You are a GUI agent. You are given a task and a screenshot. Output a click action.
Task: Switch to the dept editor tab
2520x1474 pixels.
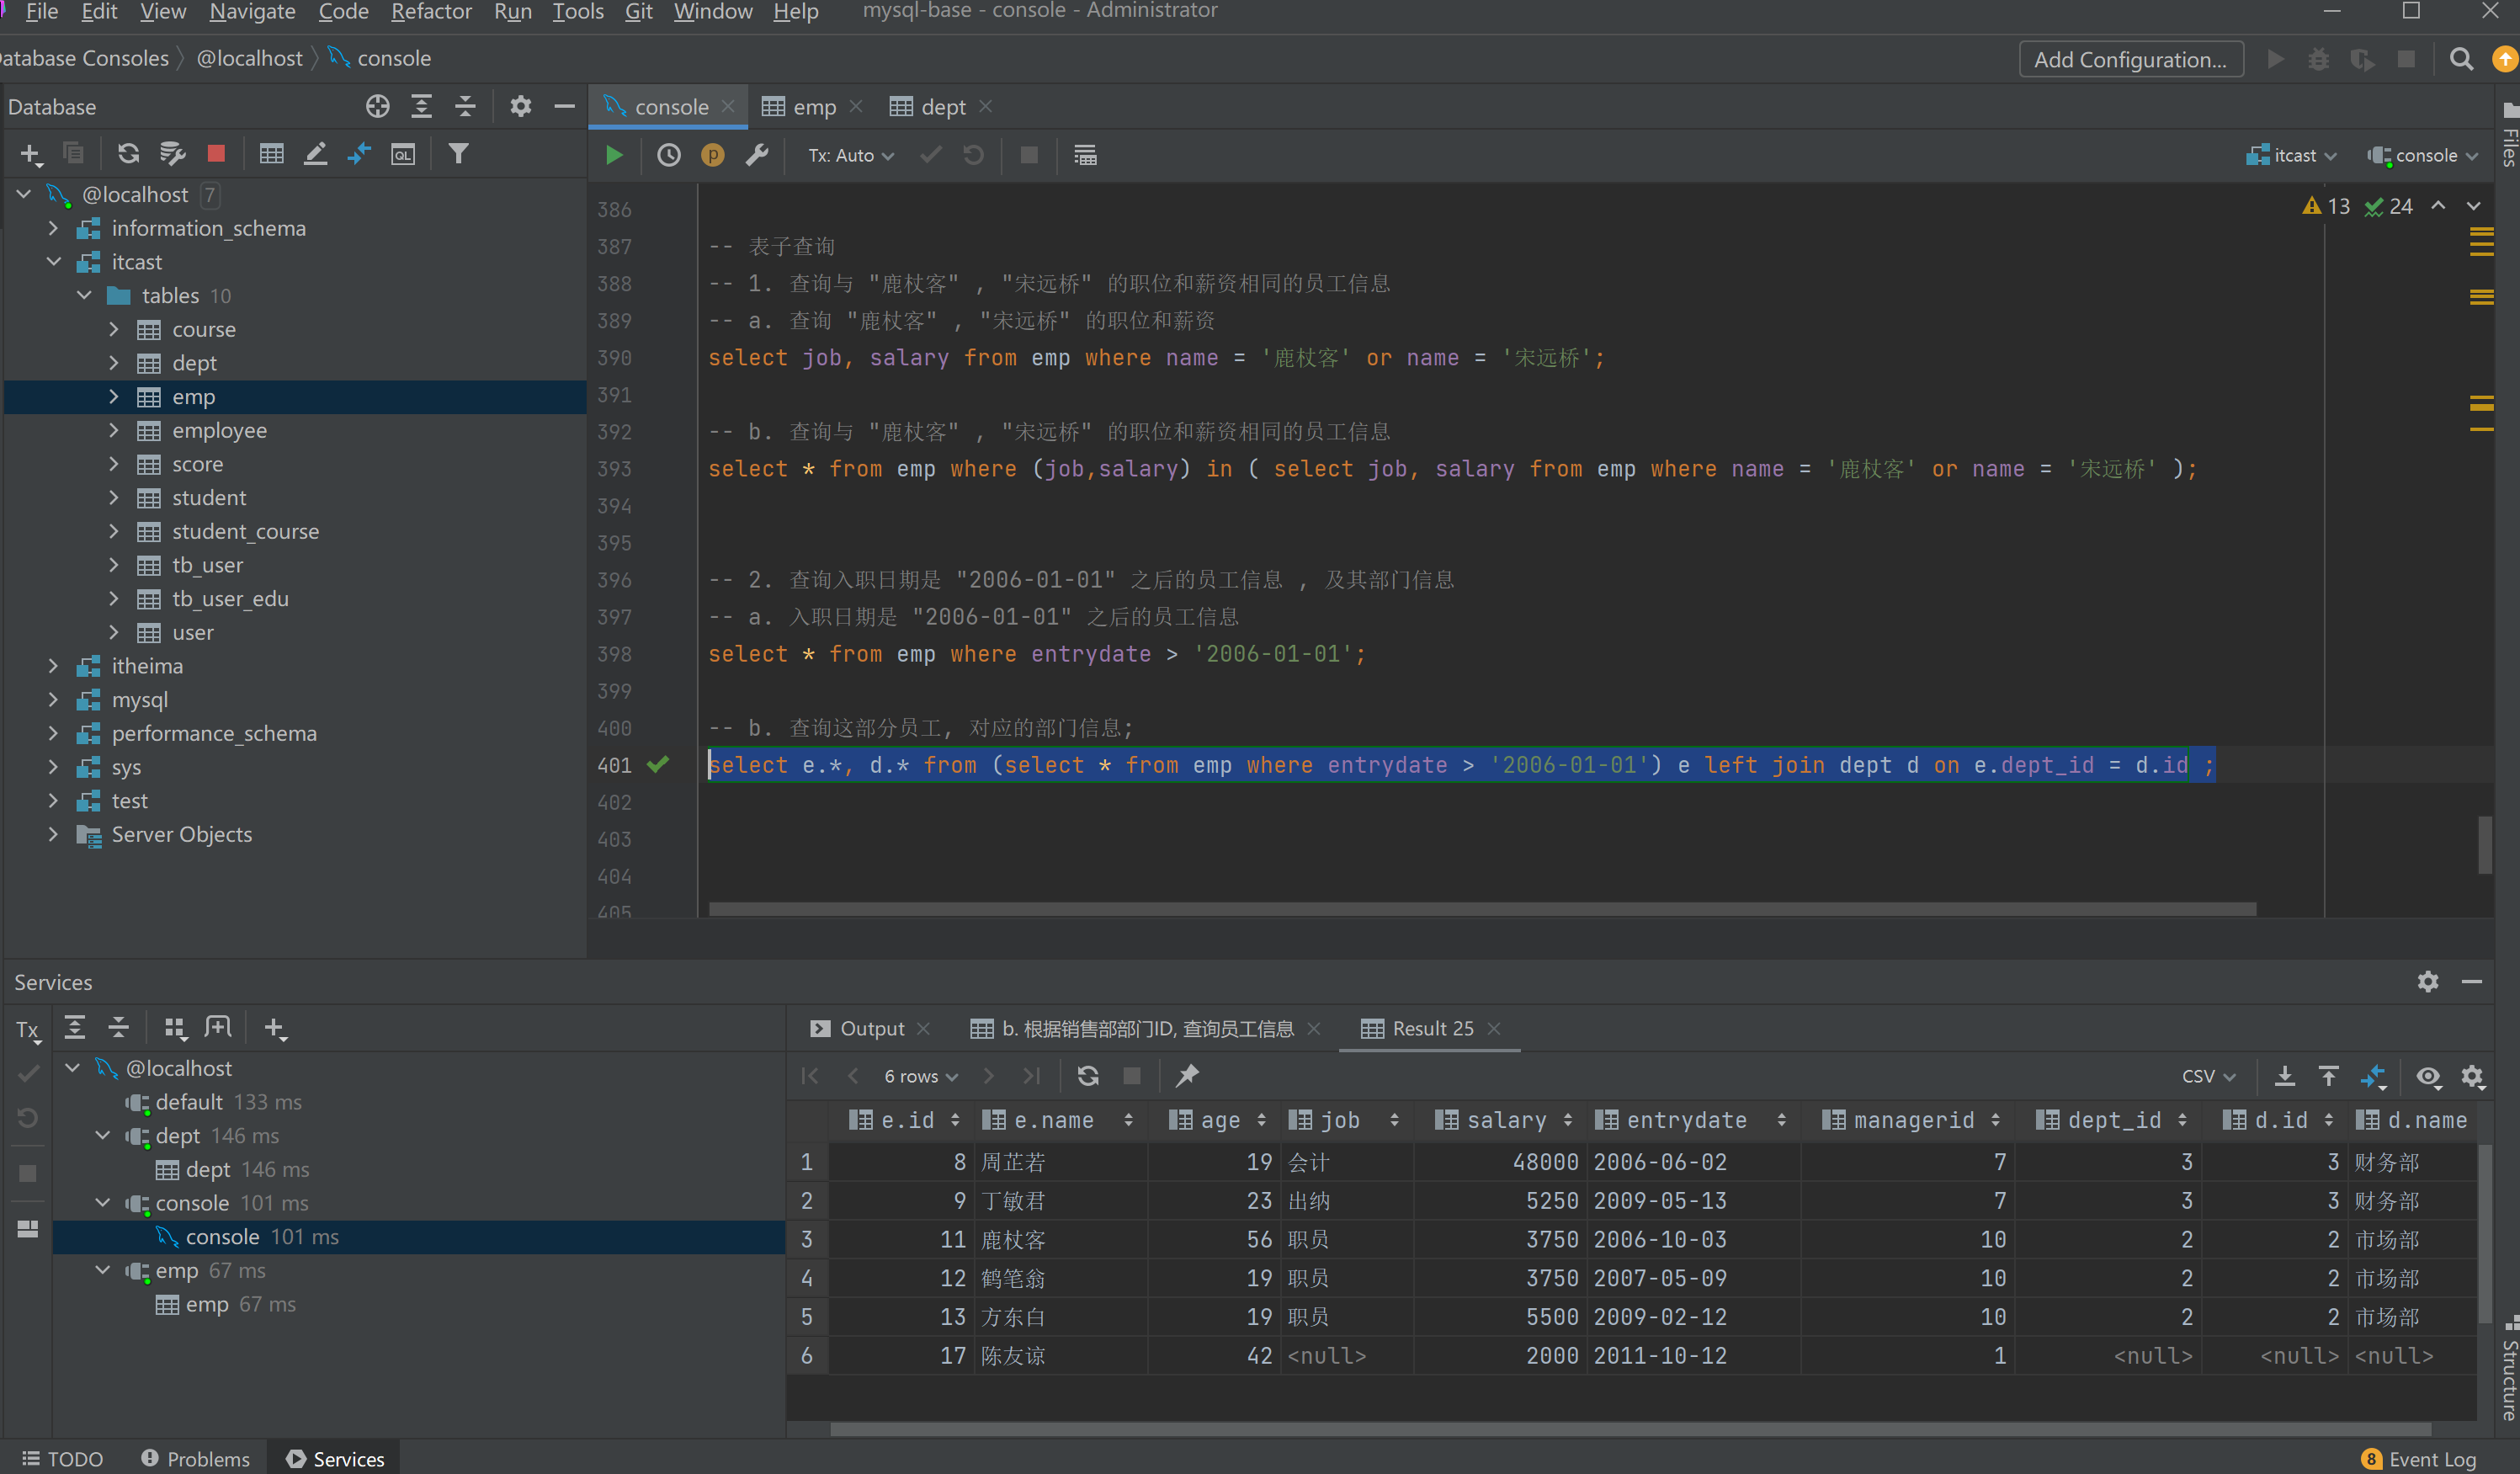940,106
